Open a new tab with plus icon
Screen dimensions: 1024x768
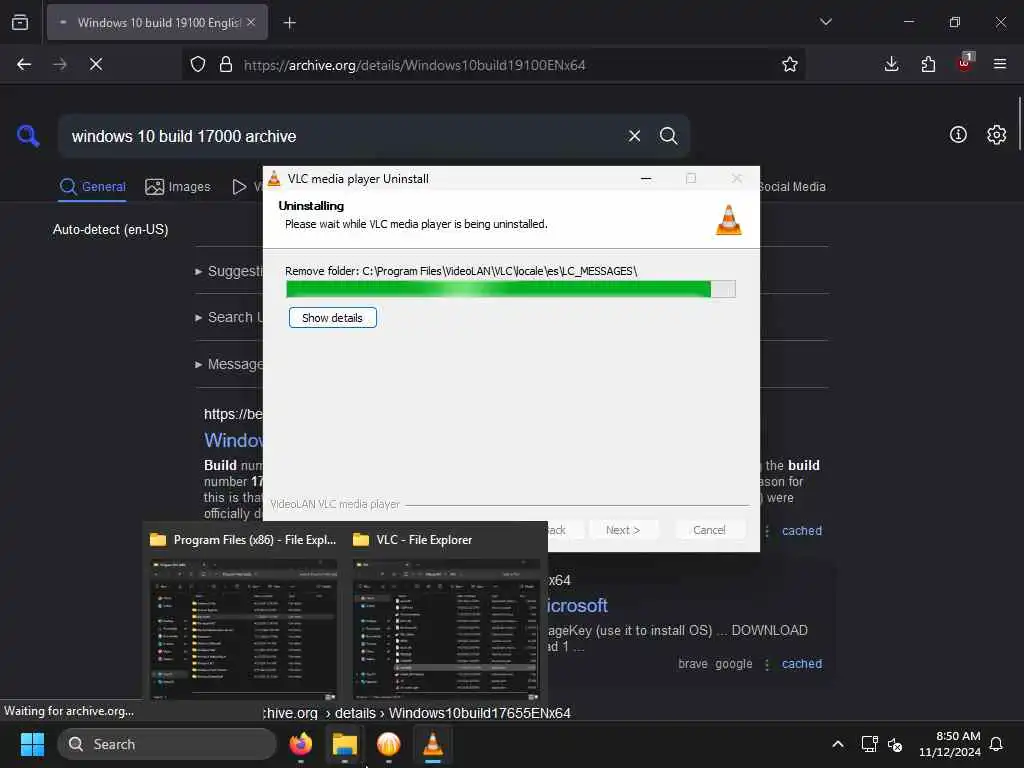pyautogui.click(x=289, y=23)
